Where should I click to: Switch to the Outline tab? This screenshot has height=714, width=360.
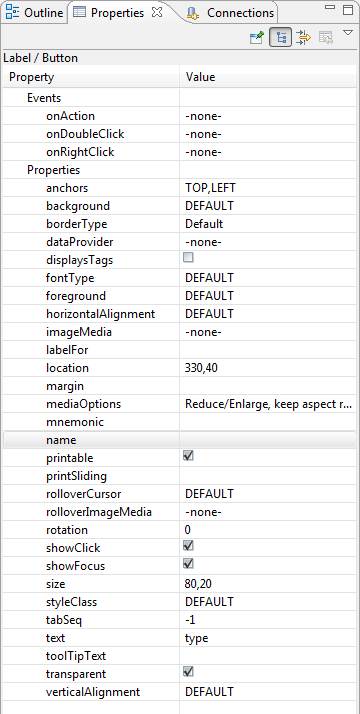point(35,13)
